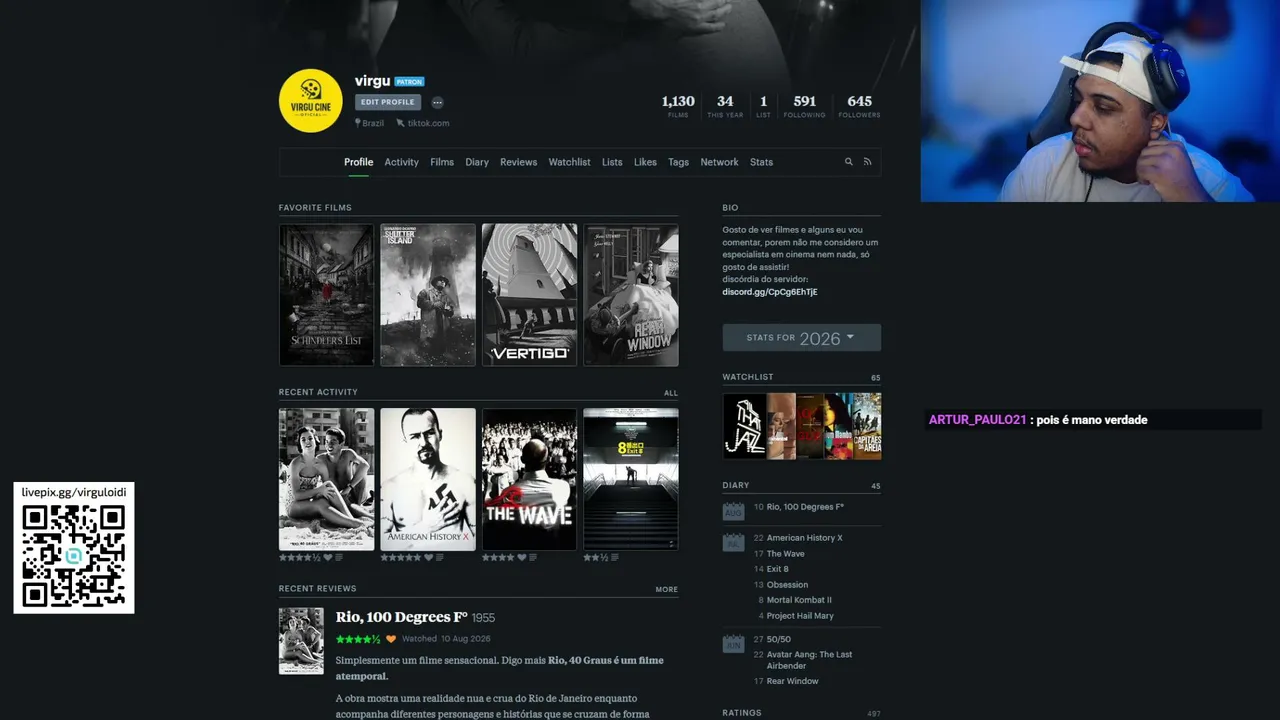1280x720 pixels.
Task: Open the Avatar Aang: The Last Airbender entry
Action: (810, 660)
